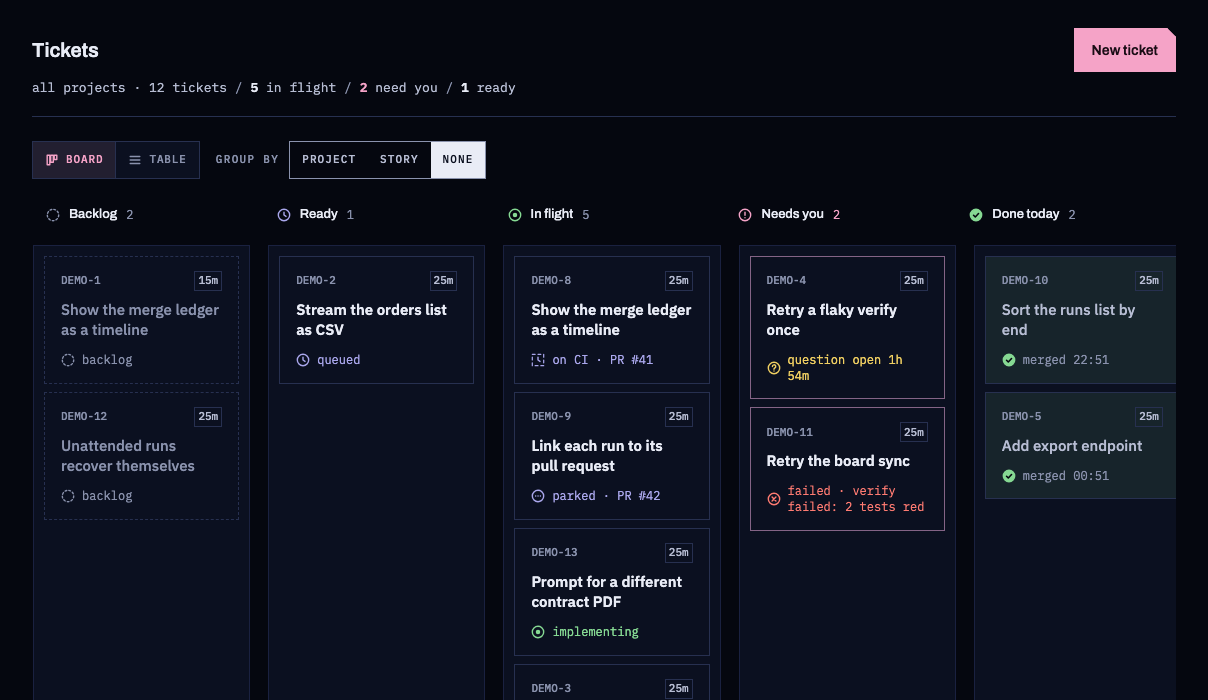Image resolution: width=1208 pixels, height=700 pixels.
Task: Click the 25m badge on DEMO-13
Action: pyautogui.click(x=679, y=553)
